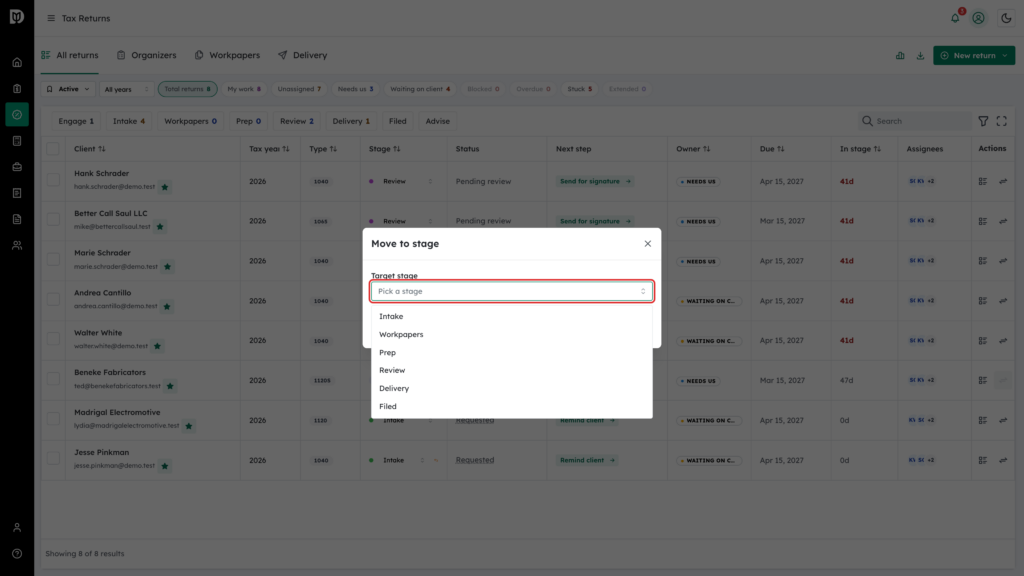Screen dimensions: 1024x576
Task: Sort by Due column
Action: [771, 149]
